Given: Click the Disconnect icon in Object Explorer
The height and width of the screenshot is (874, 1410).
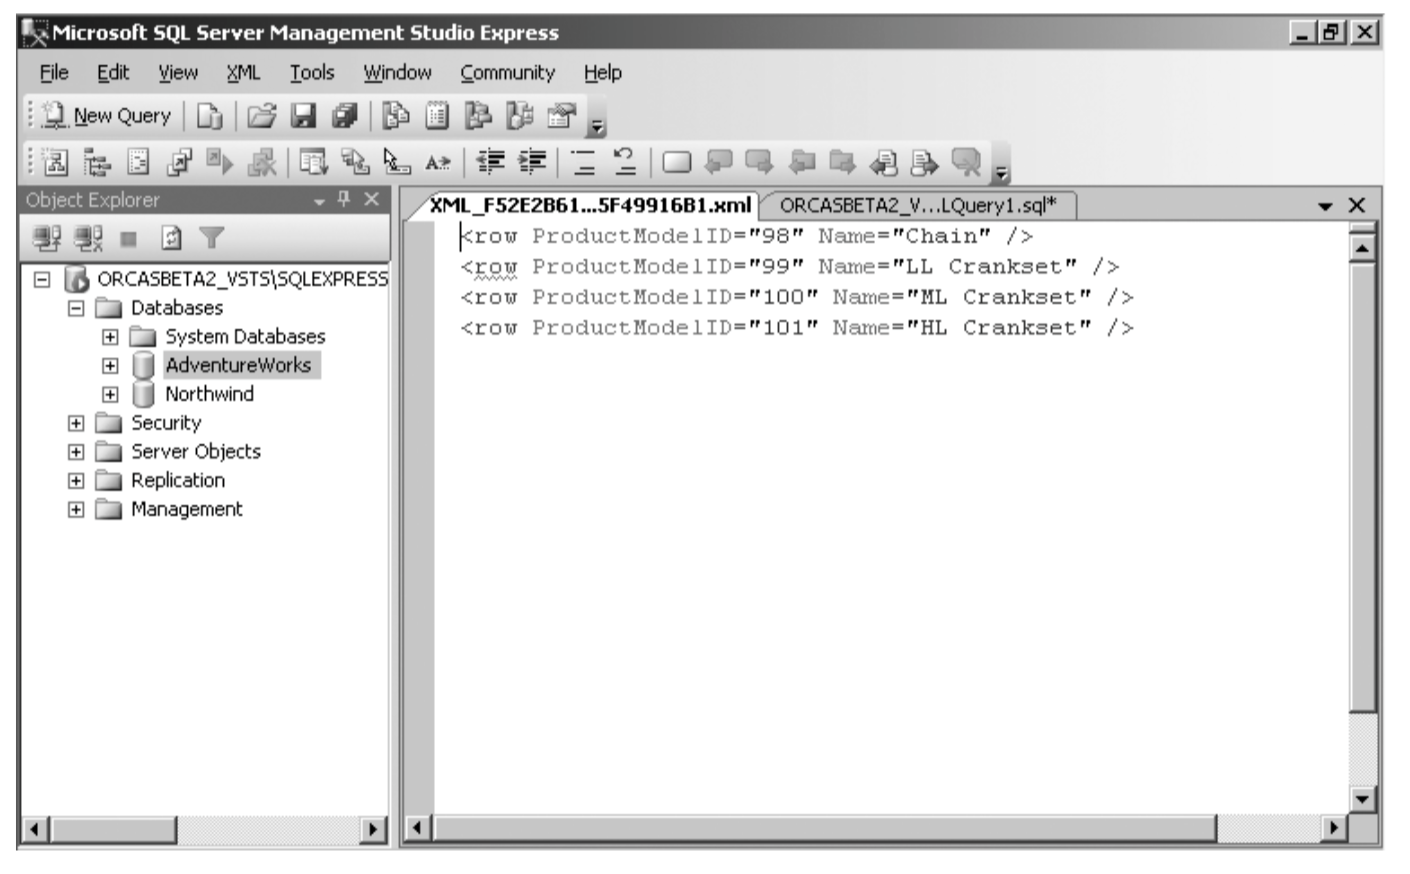Looking at the screenshot, I should [88, 238].
